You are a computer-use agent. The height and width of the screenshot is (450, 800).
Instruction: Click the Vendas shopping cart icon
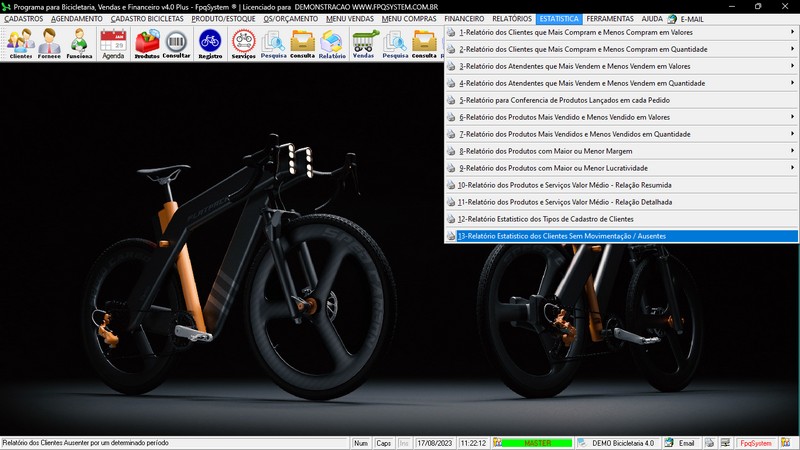pos(364,44)
